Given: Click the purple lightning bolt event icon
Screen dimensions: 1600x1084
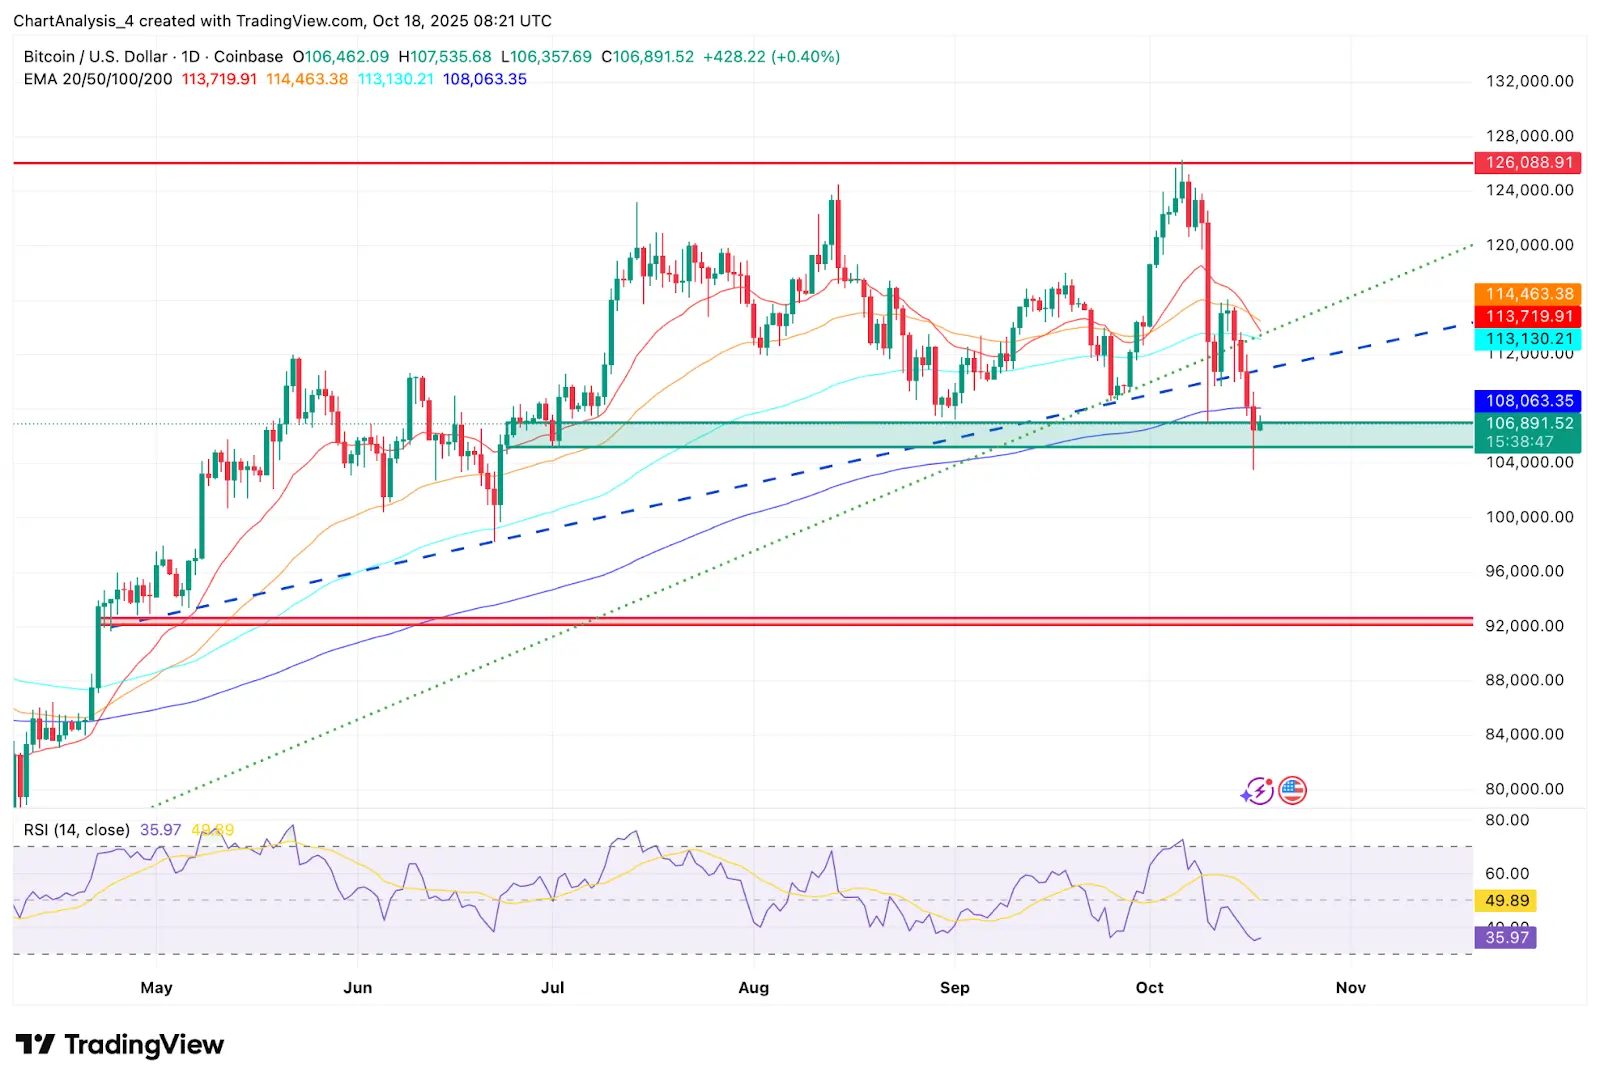Looking at the screenshot, I should tap(1257, 791).
